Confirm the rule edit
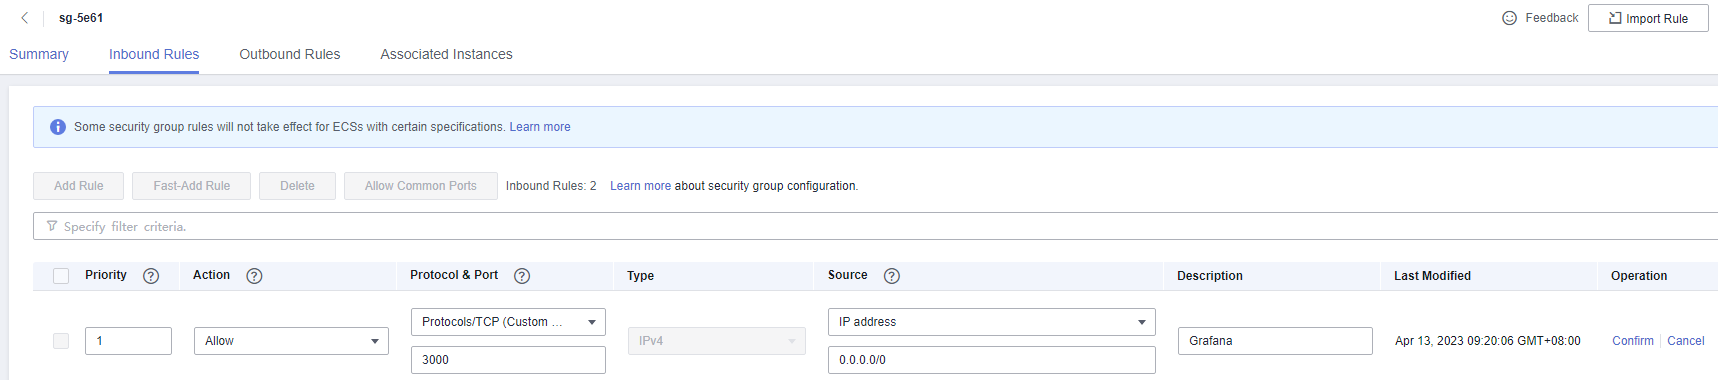The height and width of the screenshot is (380, 1718). tap(1633, 341)
